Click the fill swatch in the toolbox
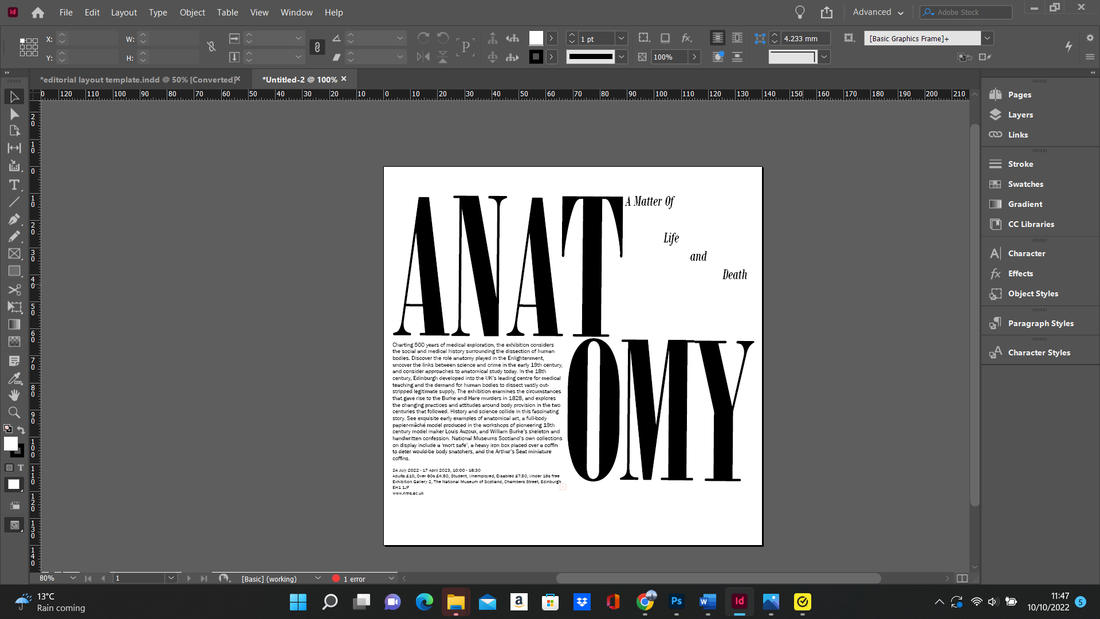 tap(11, 444)
